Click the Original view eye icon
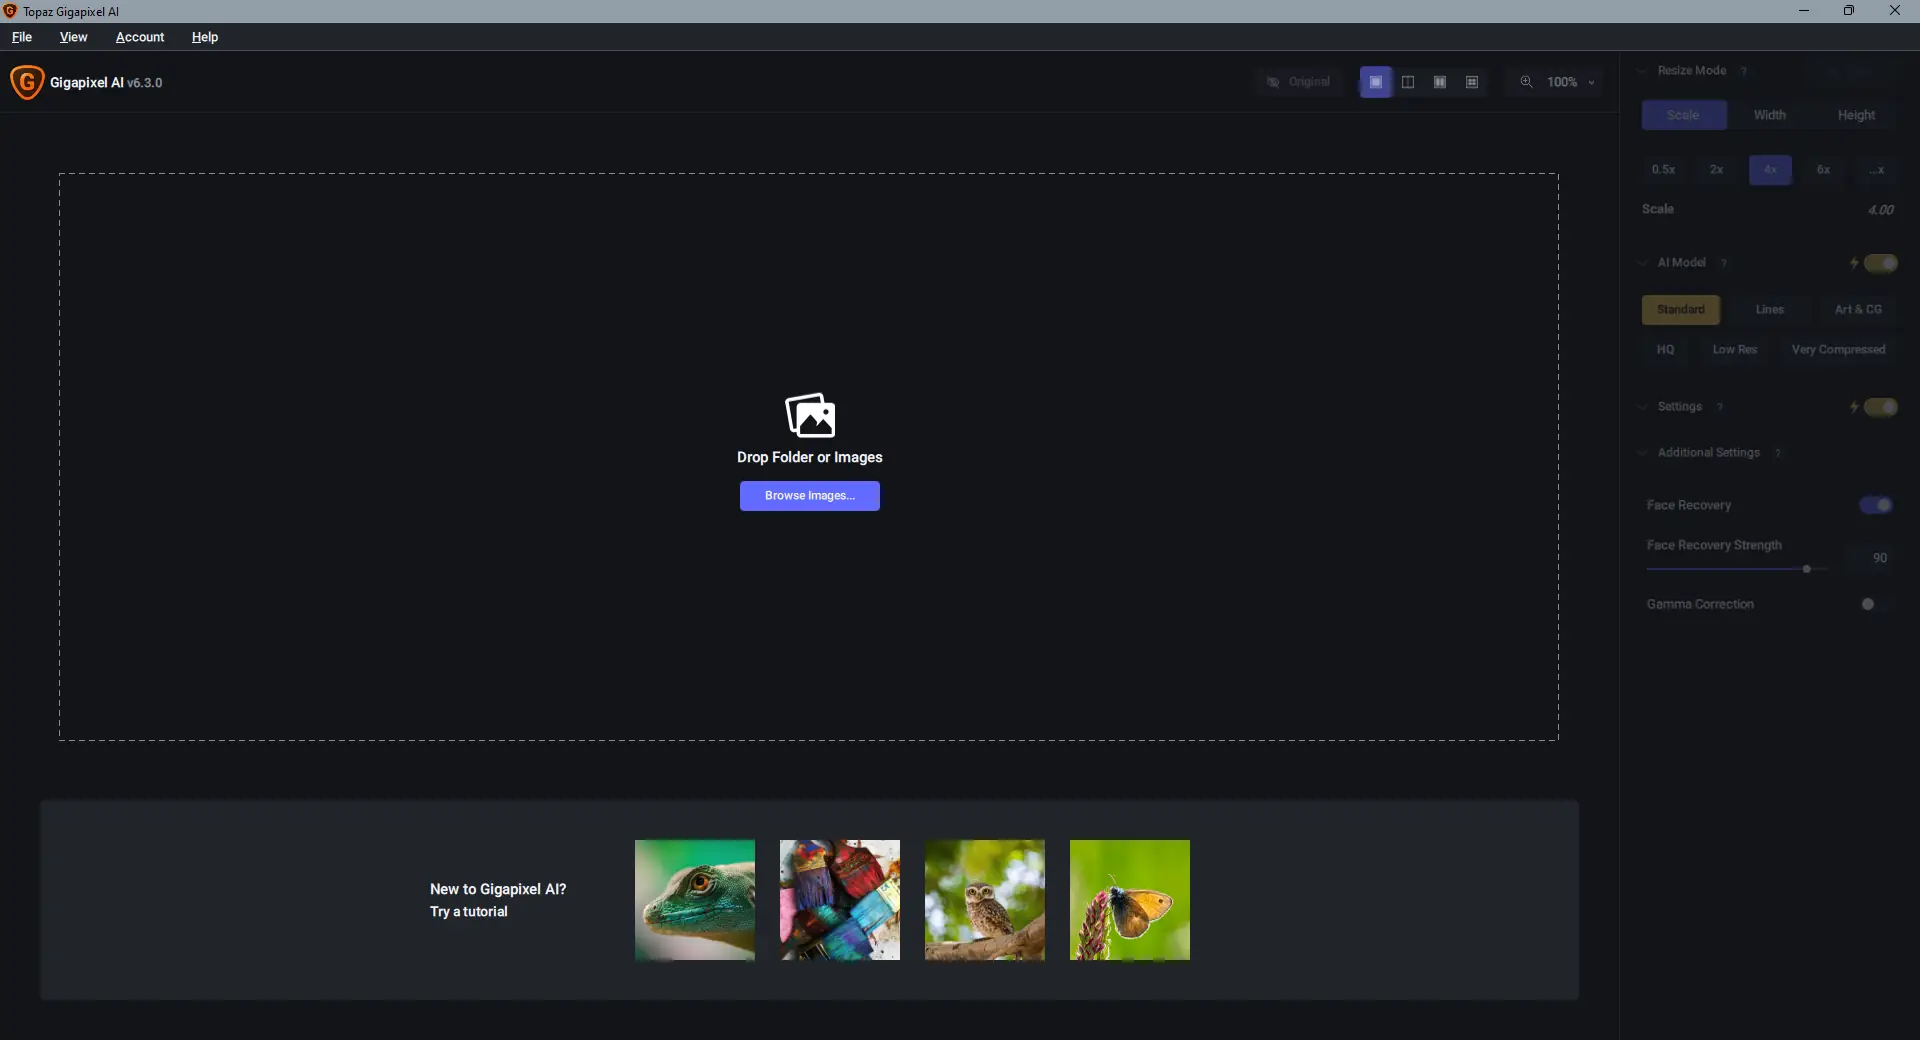The height and width of the screenshot is (1040, 1920). pos(1273,82)
